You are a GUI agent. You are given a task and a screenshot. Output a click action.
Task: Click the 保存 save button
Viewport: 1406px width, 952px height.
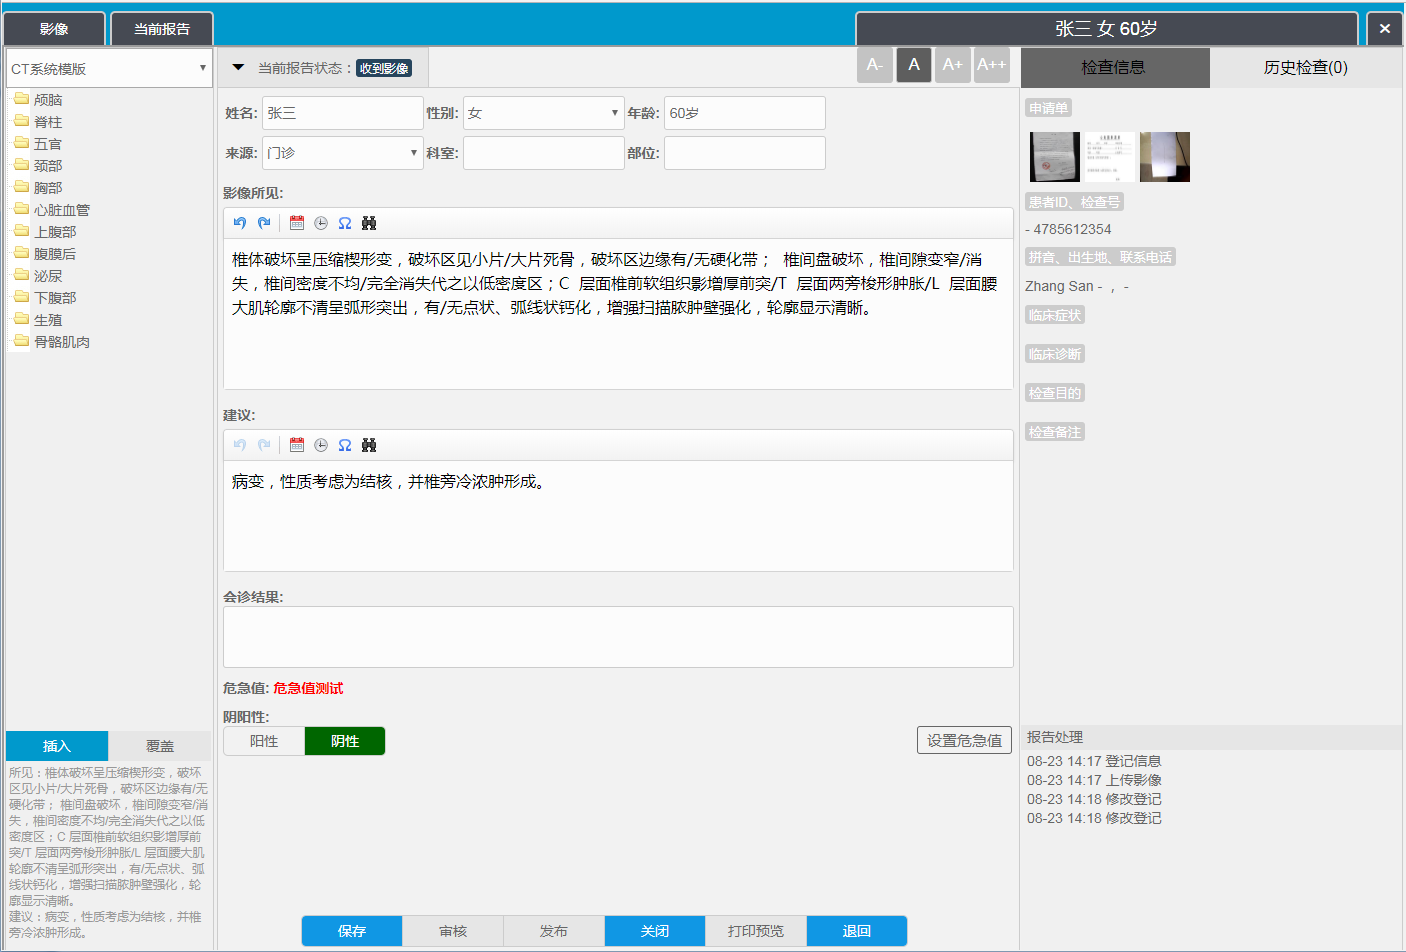[x=352, y=931]
